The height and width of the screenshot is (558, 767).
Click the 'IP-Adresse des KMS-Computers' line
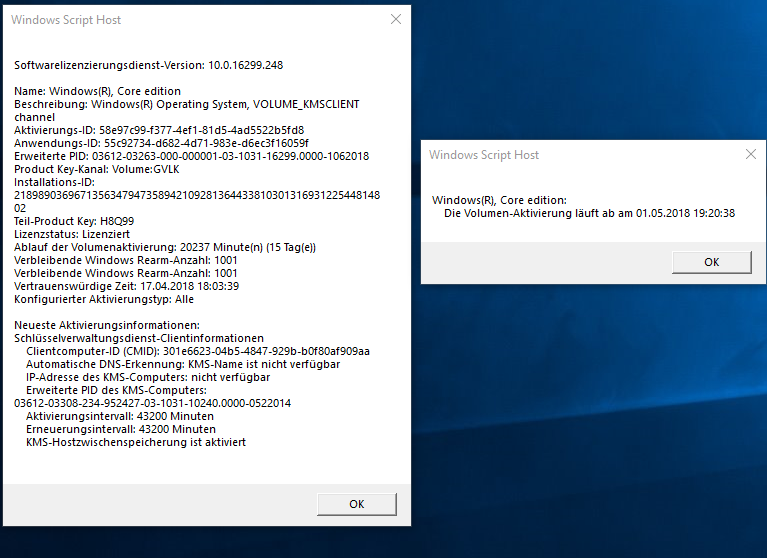click(148, 377)
